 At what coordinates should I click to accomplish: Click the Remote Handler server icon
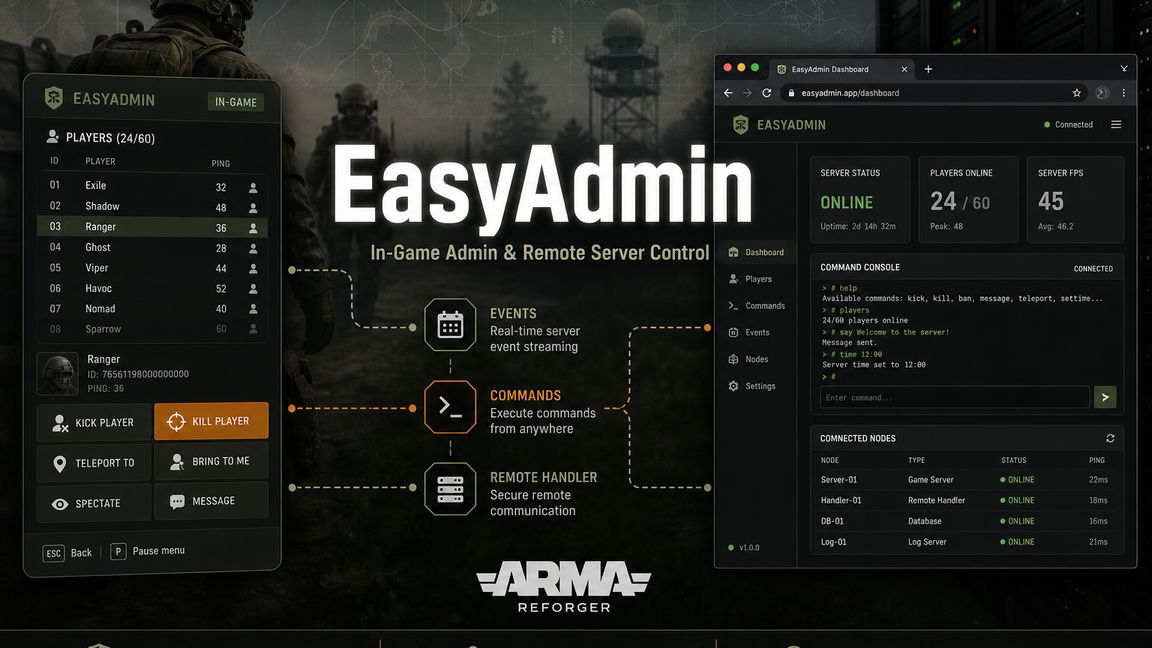point(450,489)
